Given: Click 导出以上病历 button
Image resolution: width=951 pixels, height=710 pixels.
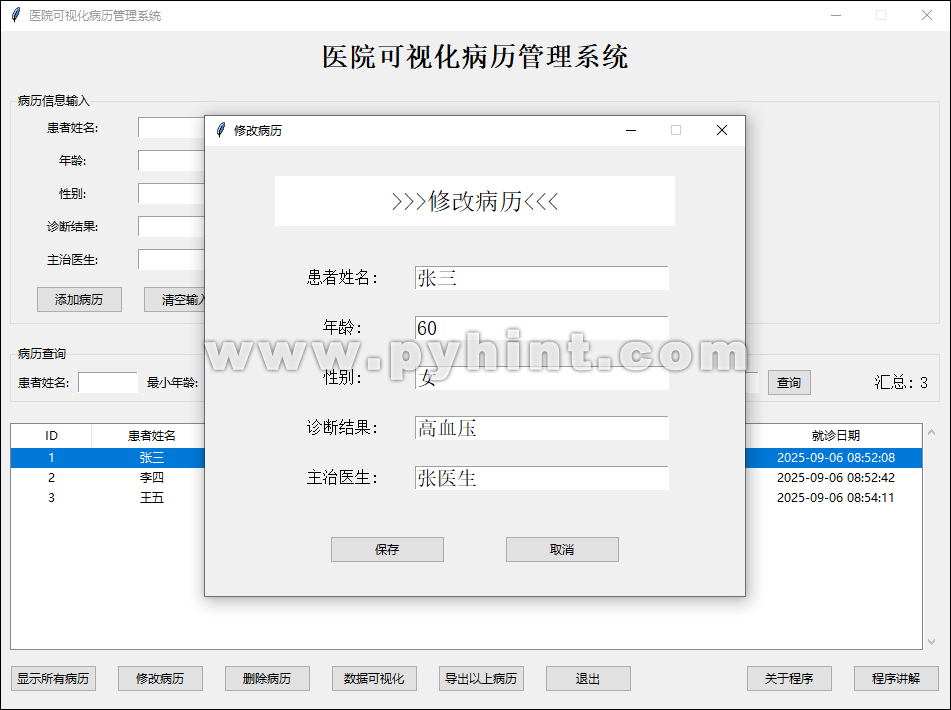Looking at the screenshot, I should coord(481,678).
